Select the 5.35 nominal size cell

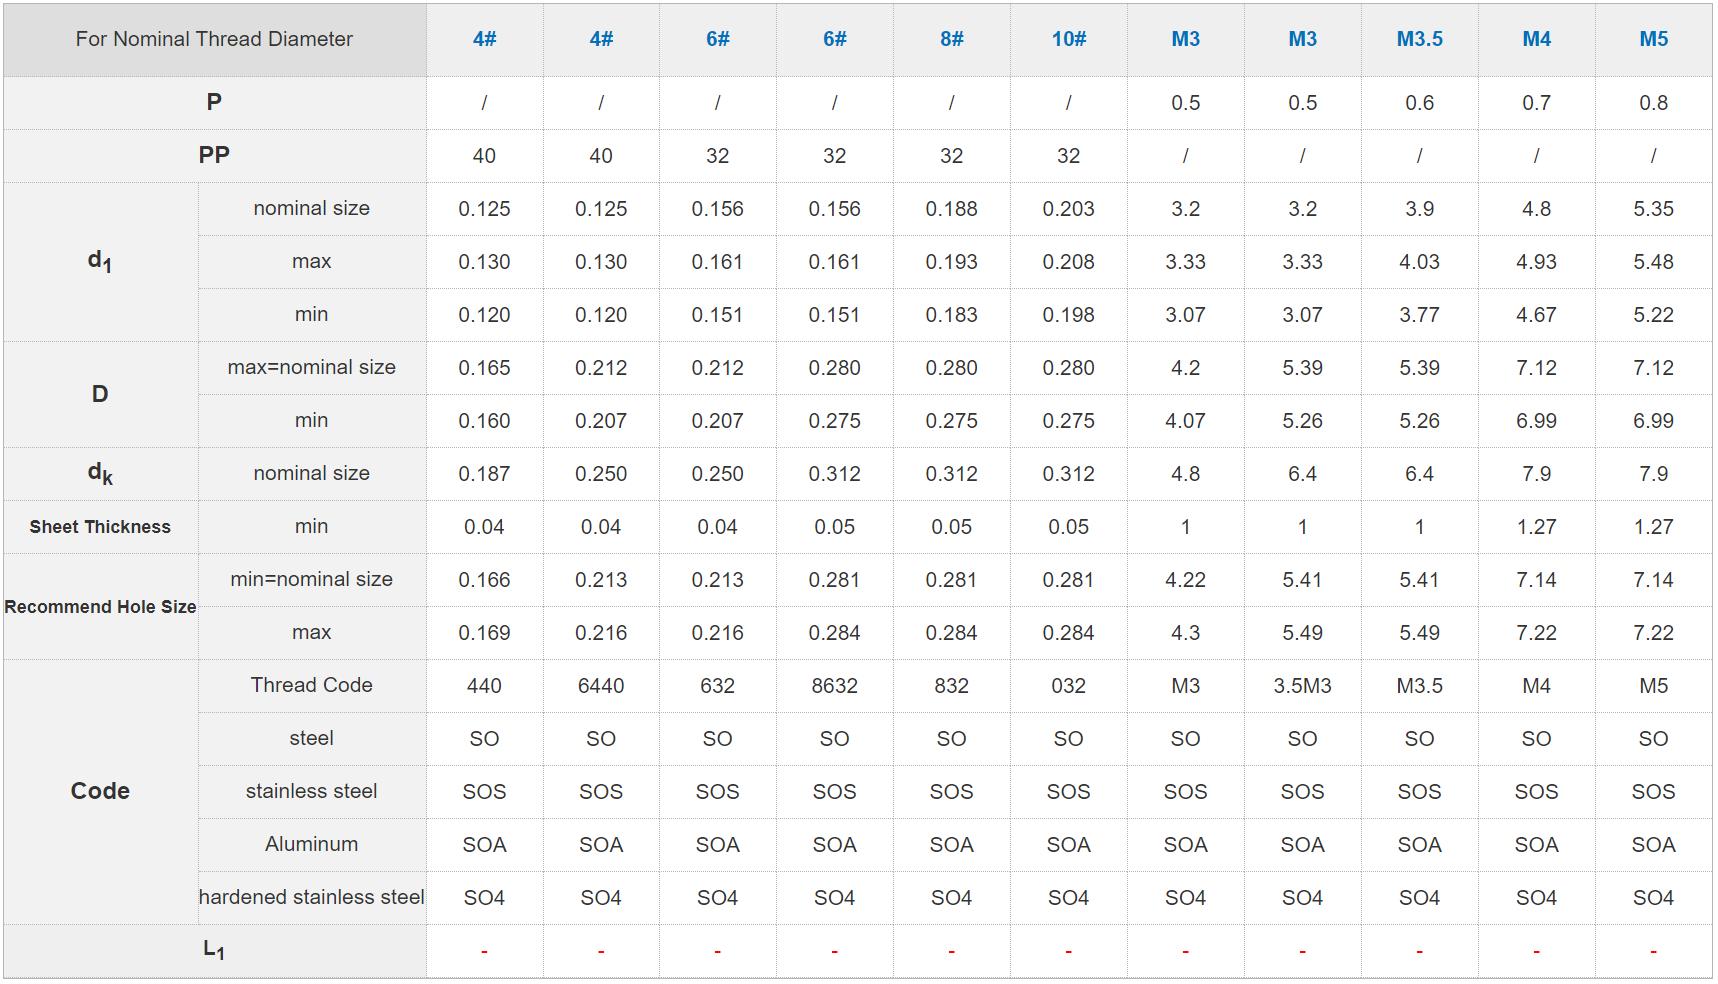(1653, 209)
